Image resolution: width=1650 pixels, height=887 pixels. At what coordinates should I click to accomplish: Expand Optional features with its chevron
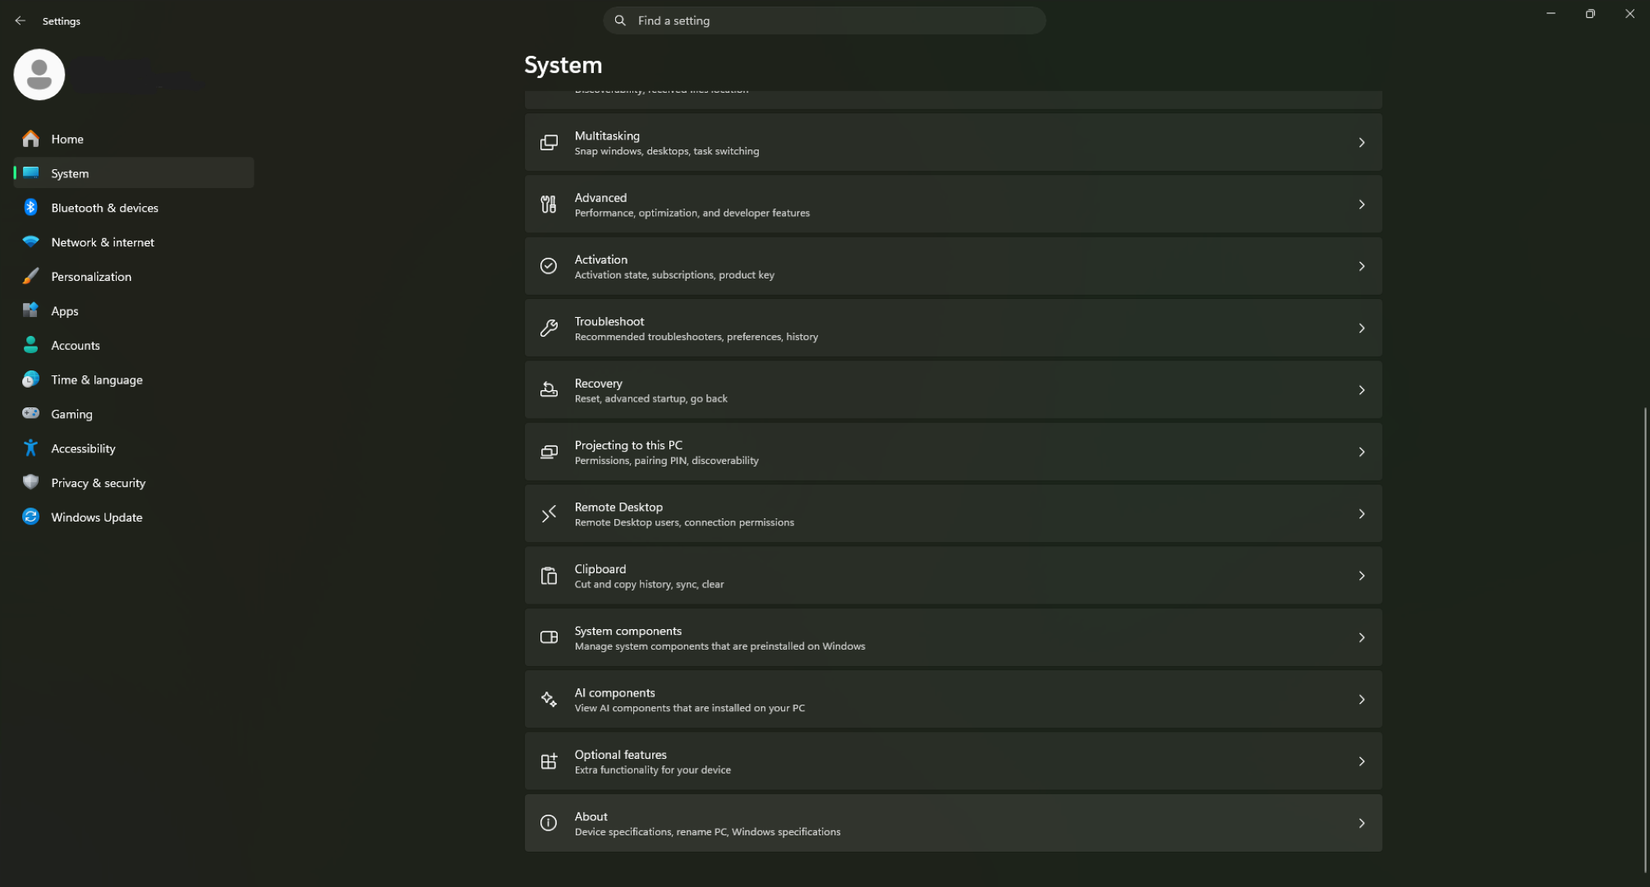(1361, 762)
